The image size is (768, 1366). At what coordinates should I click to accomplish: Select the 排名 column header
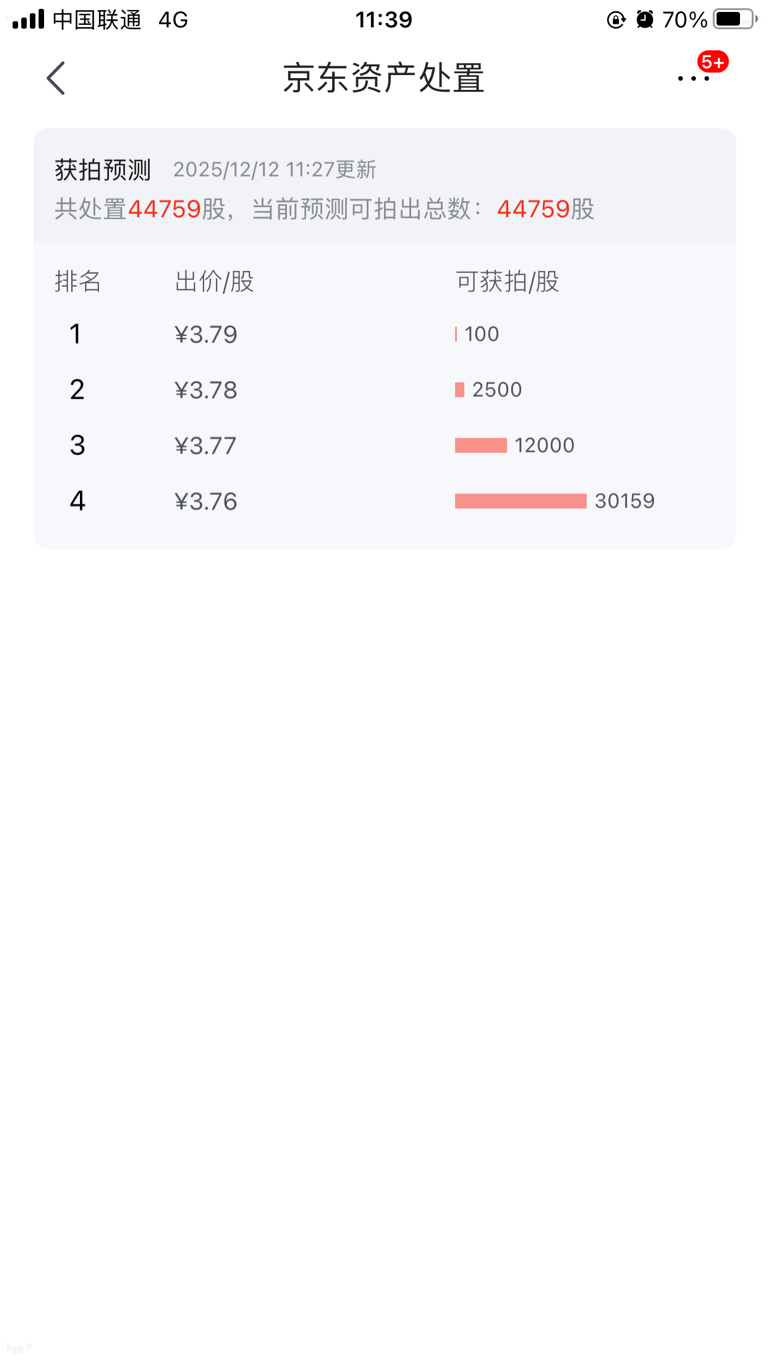(78, 282)
